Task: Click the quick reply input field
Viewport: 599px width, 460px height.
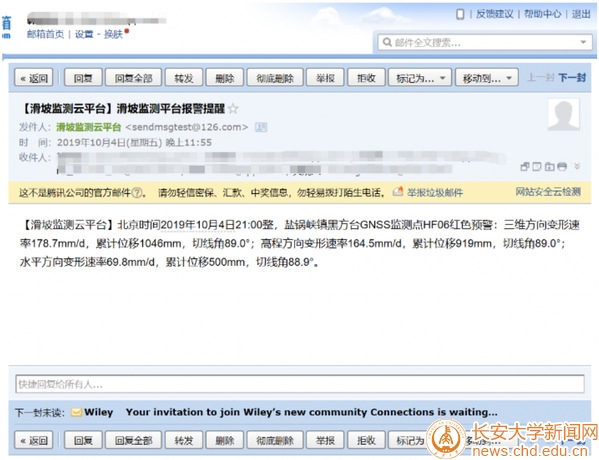Action: 300,384
